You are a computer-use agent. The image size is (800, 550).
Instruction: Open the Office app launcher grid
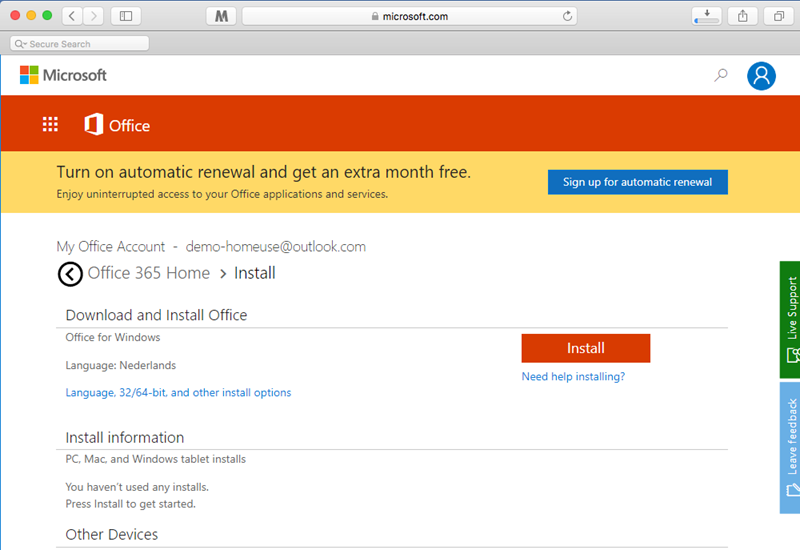50,124
